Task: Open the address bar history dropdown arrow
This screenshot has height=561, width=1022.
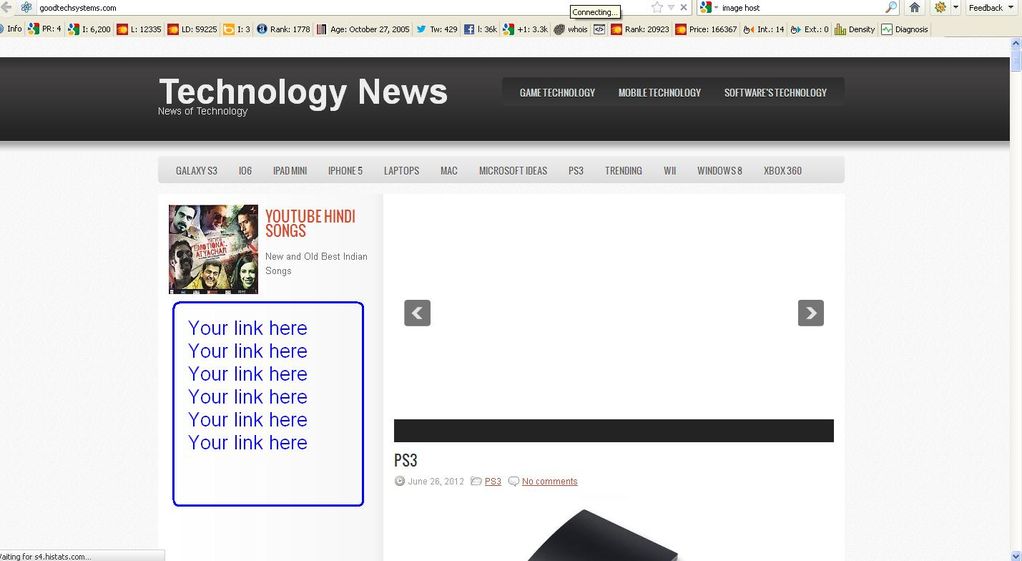Action: (671, 7)
